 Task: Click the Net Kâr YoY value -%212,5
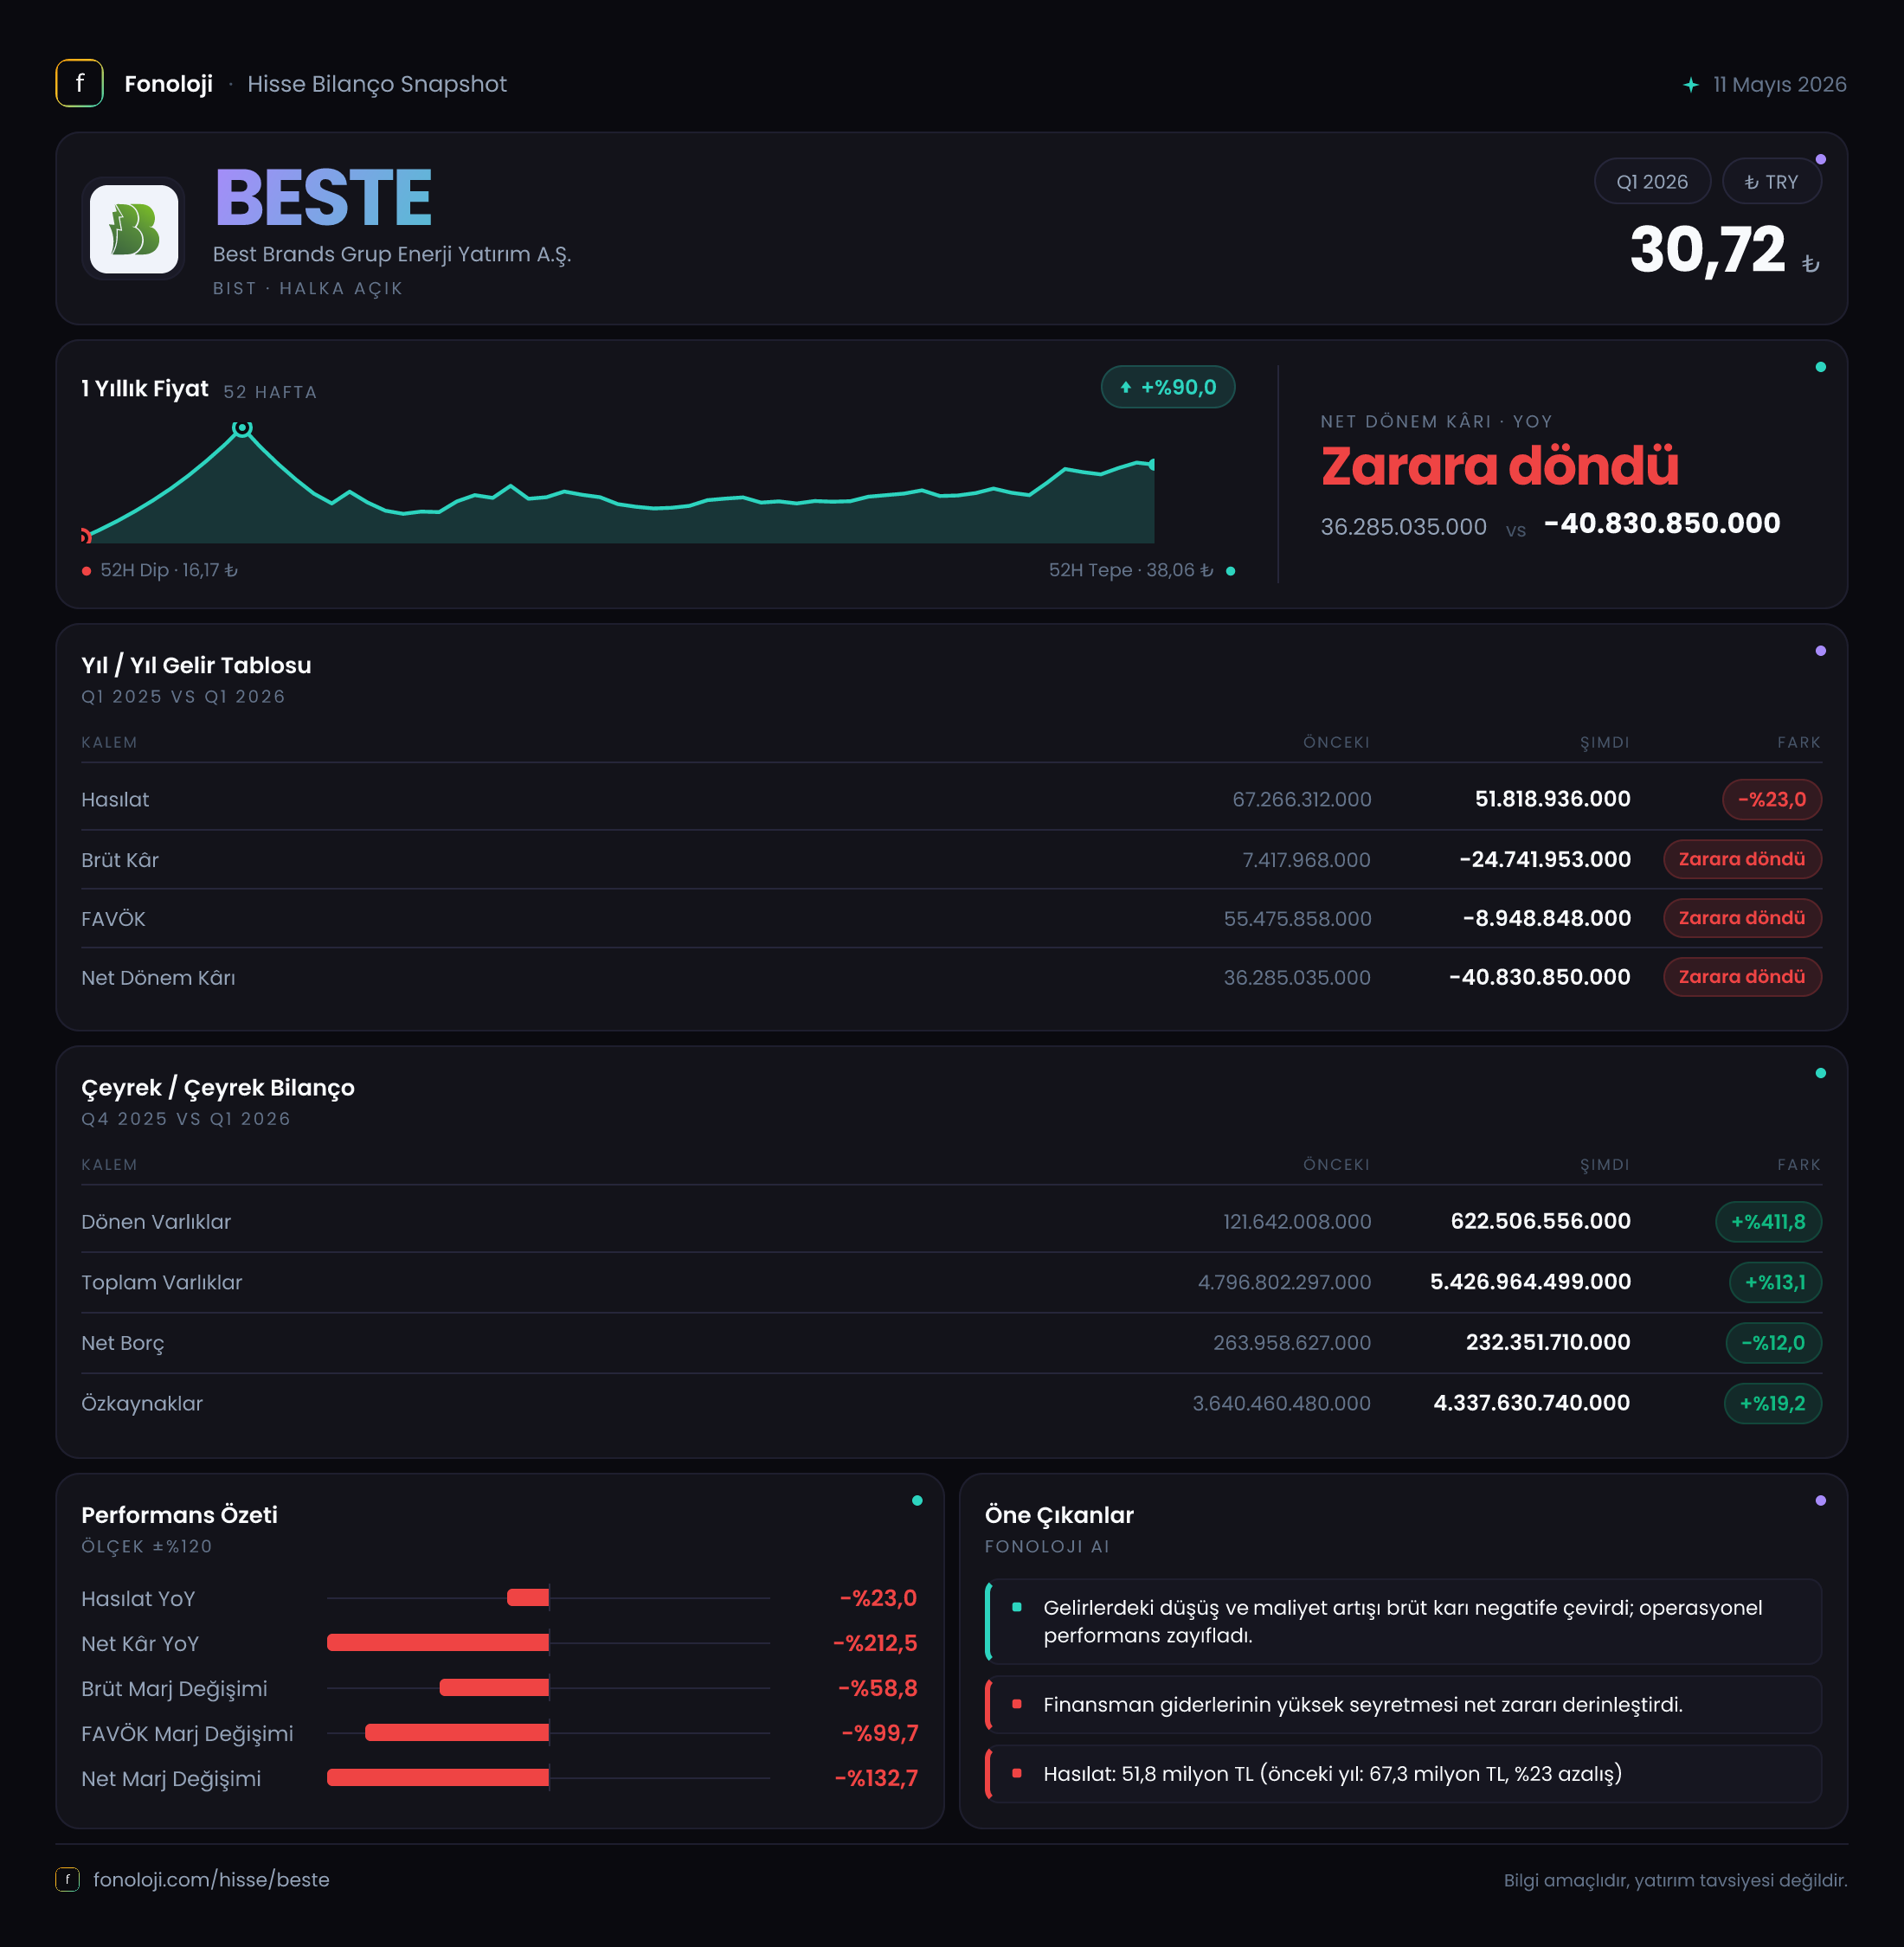[875, 1643]
